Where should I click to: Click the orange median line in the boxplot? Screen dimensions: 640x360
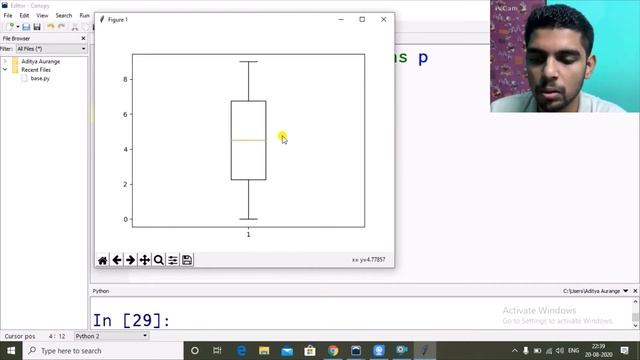(249, 140)
